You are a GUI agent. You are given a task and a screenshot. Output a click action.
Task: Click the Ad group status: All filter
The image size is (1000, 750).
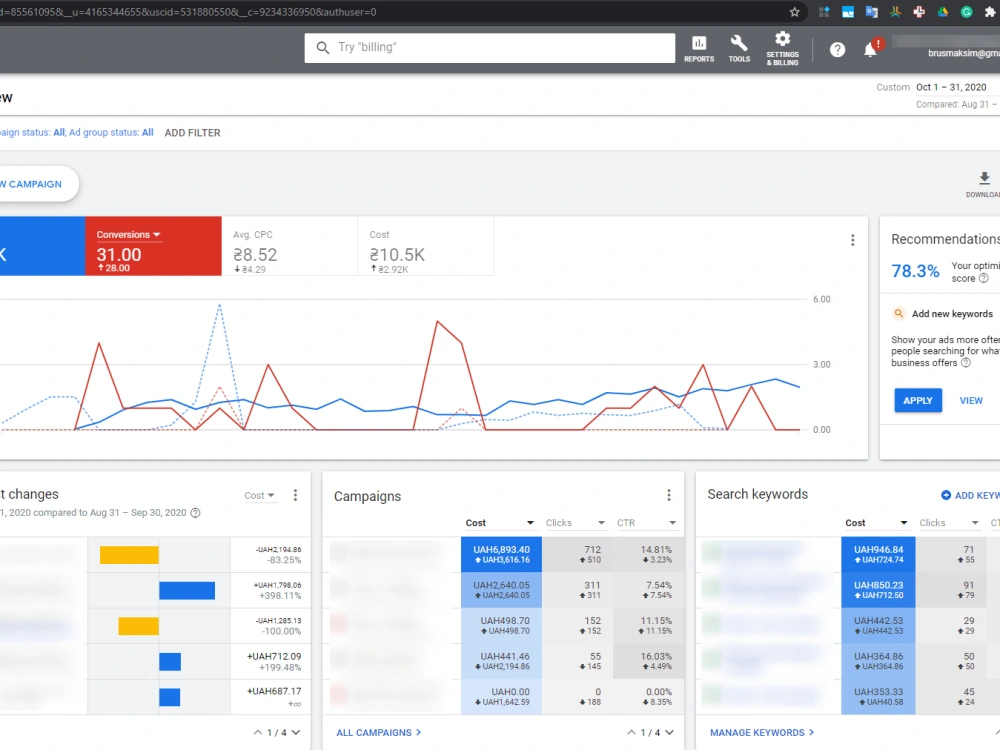coord(111,133)
